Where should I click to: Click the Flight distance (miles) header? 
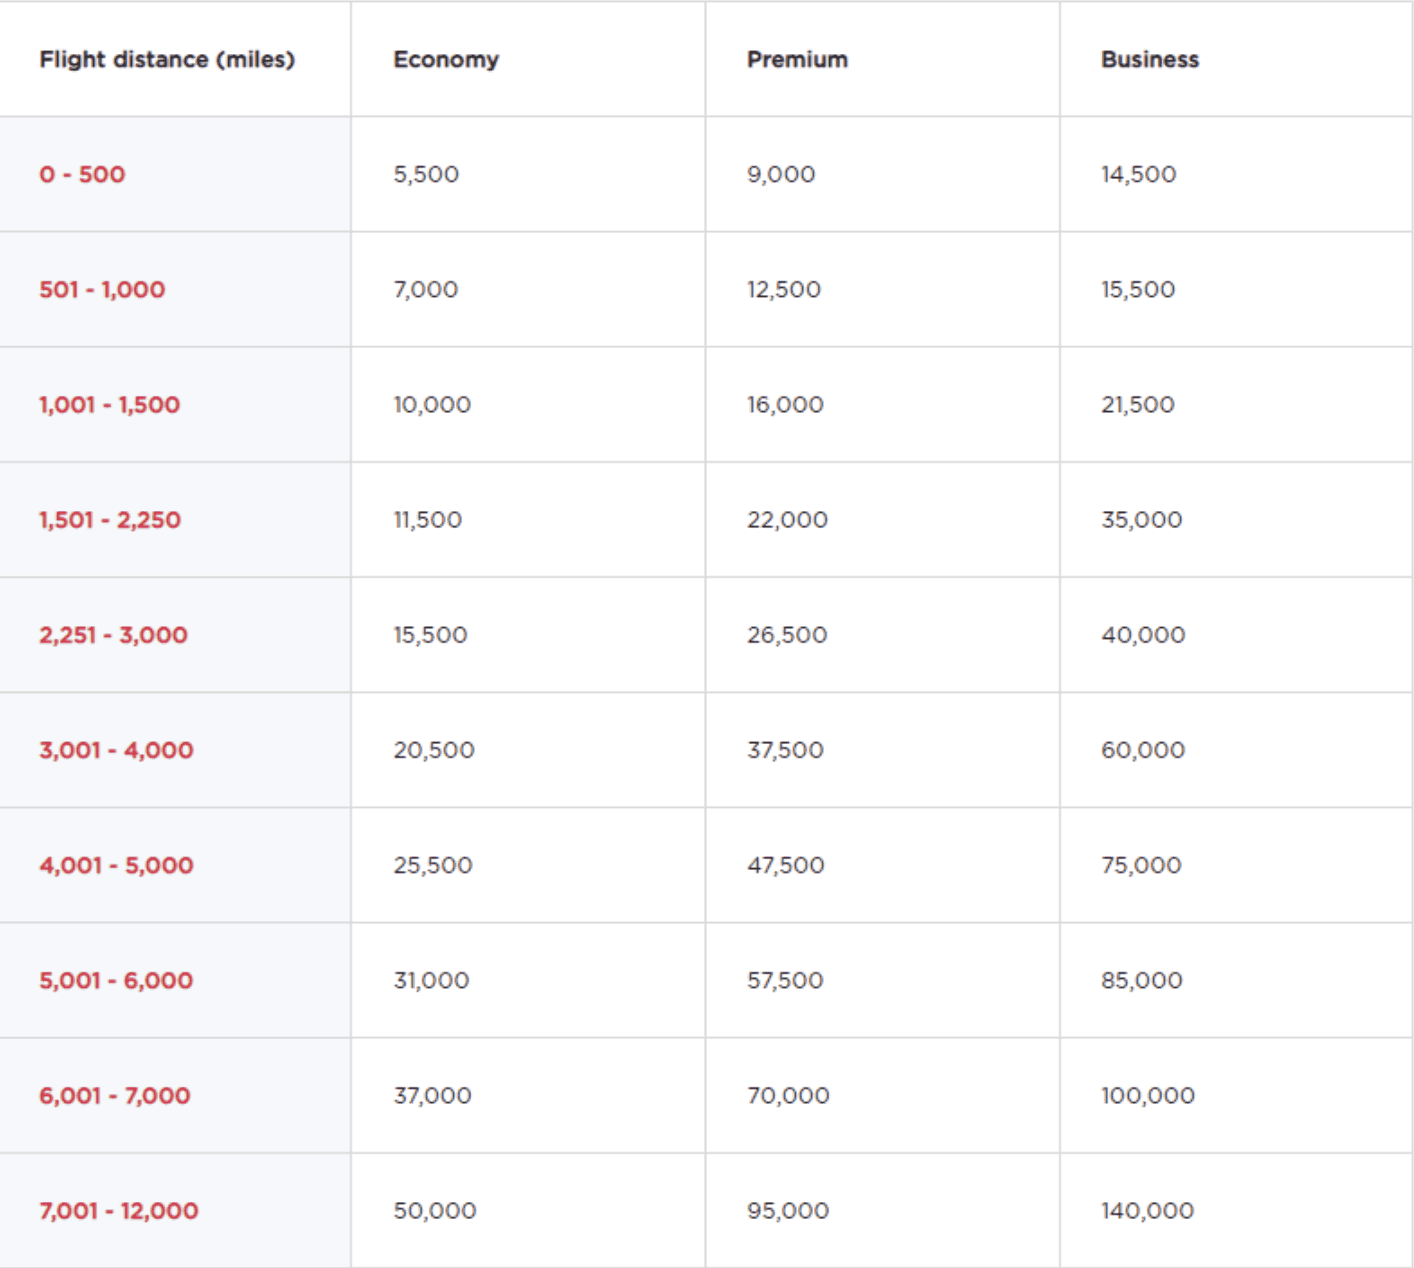(x=167, y=60)
